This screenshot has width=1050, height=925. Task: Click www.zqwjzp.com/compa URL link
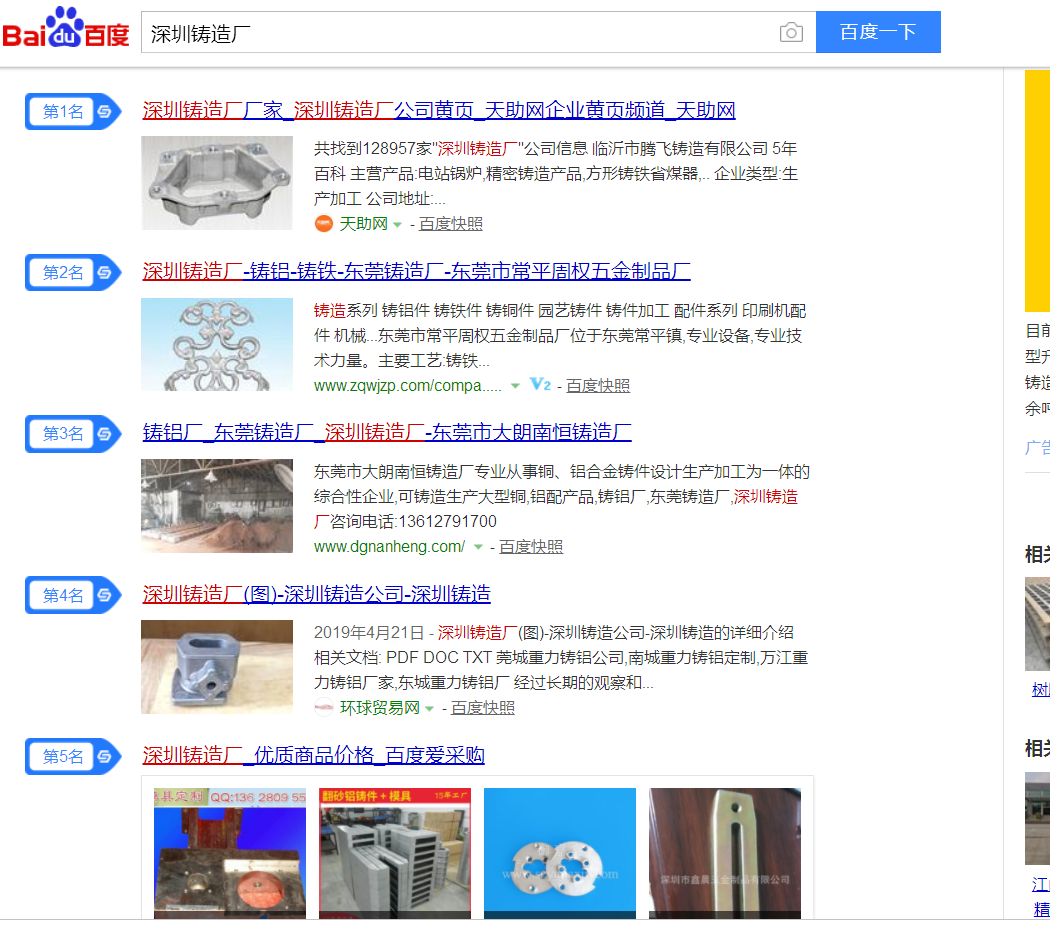click(x=407, y=386)
